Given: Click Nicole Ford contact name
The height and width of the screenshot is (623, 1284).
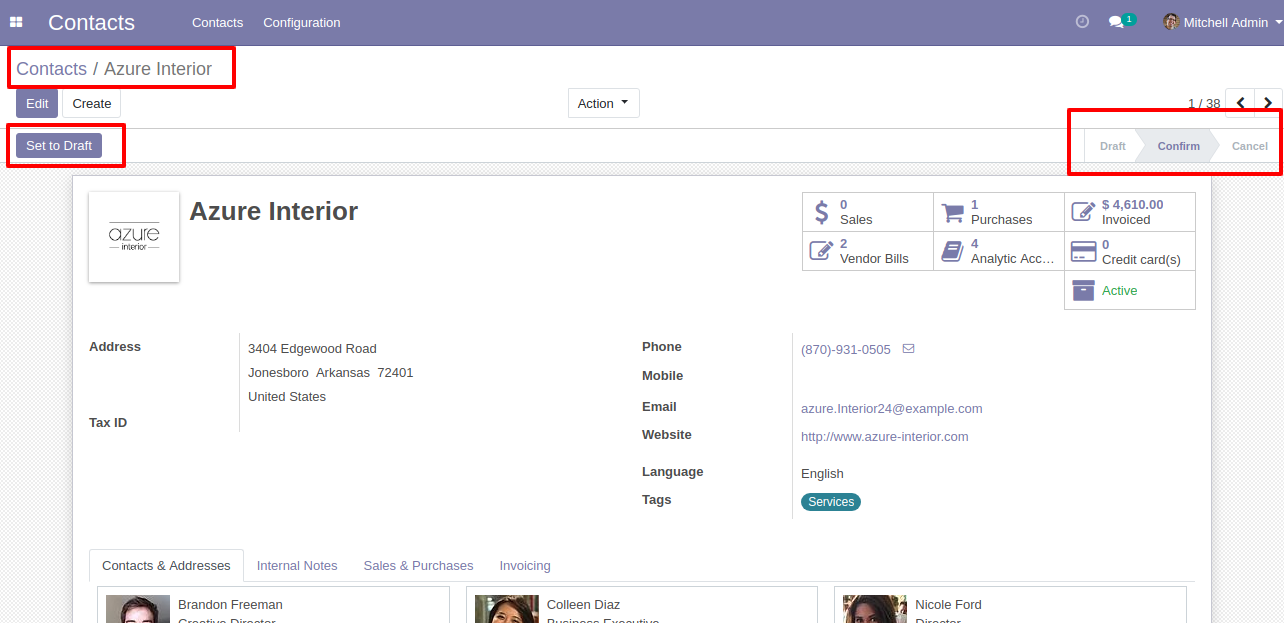Looking at the screenshot, I should click(x=948, y=604).
